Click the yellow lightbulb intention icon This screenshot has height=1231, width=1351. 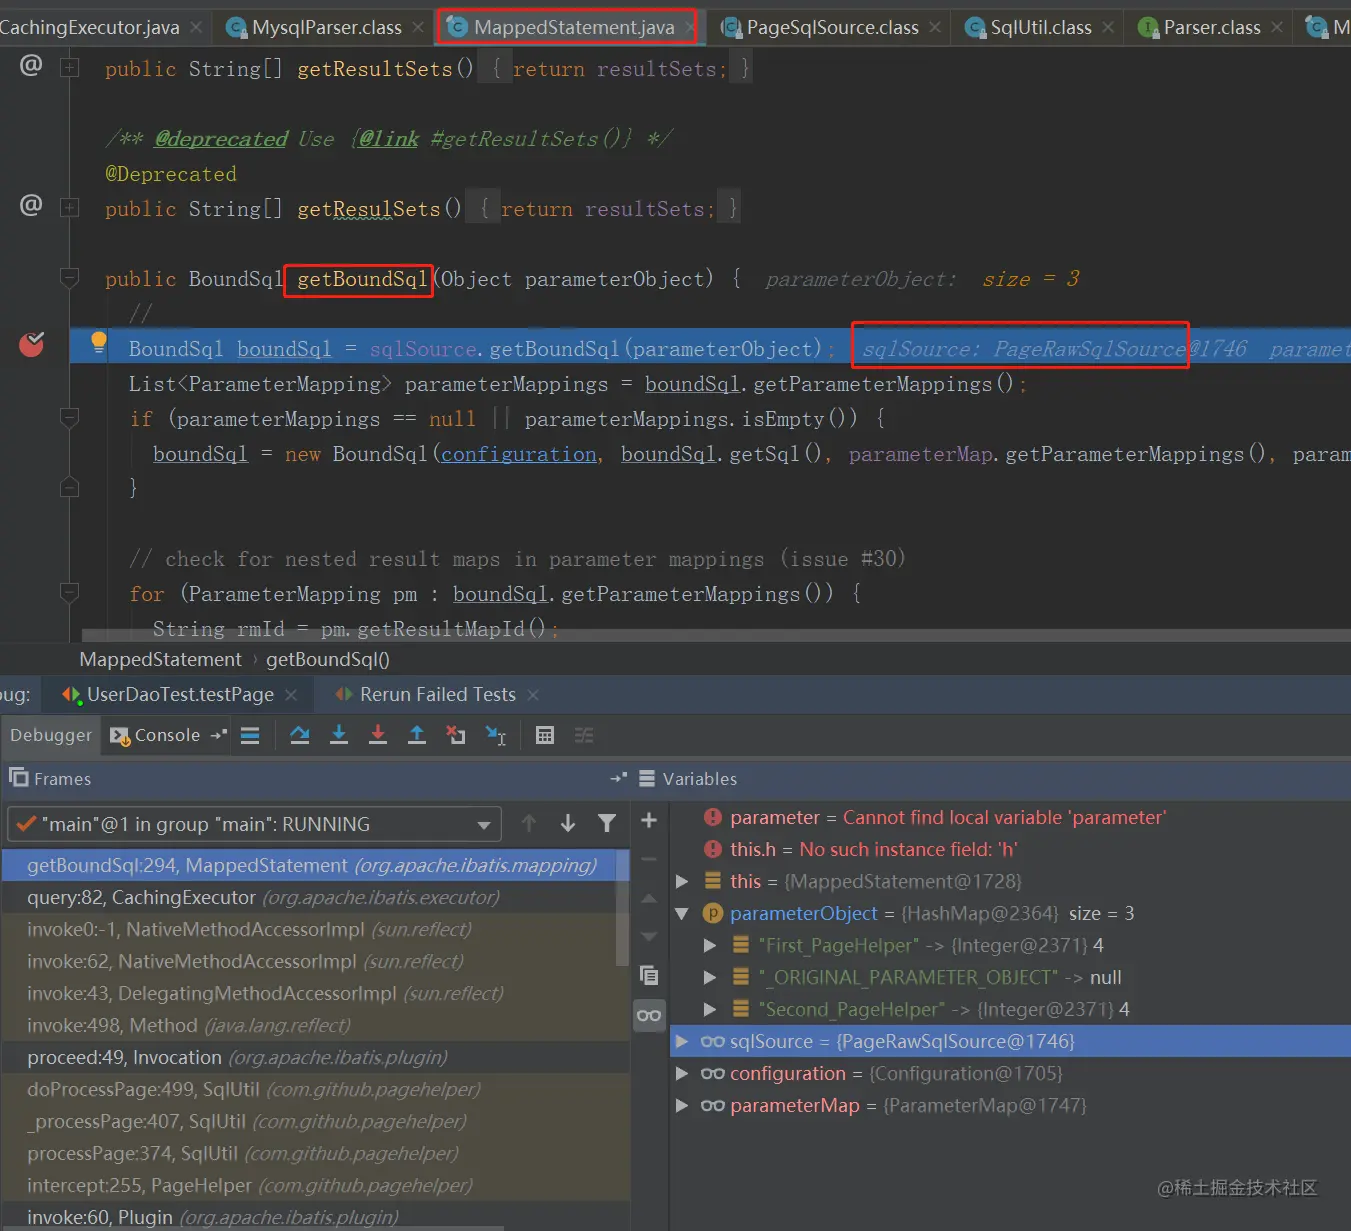pos(98,343)
